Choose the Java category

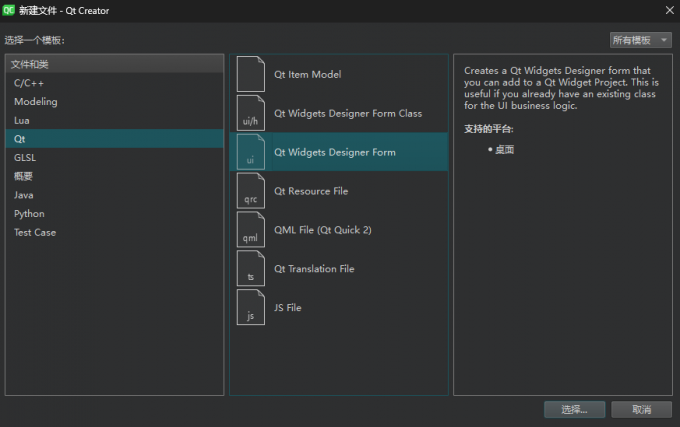[x=24, y=195]
